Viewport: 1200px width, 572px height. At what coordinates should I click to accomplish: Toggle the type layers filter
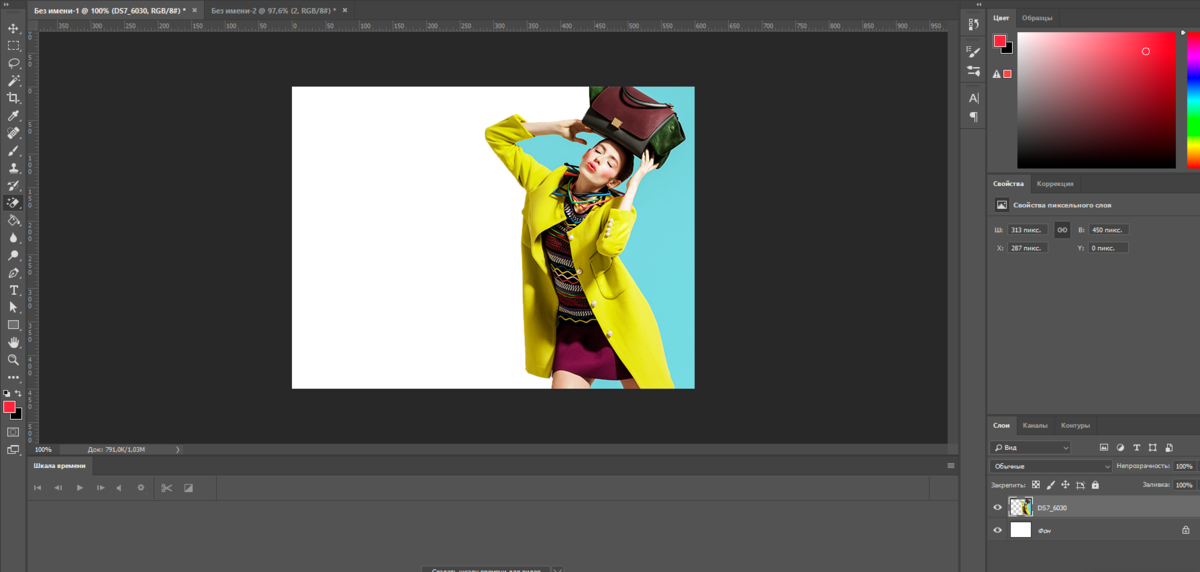(x=1137, y=448)
